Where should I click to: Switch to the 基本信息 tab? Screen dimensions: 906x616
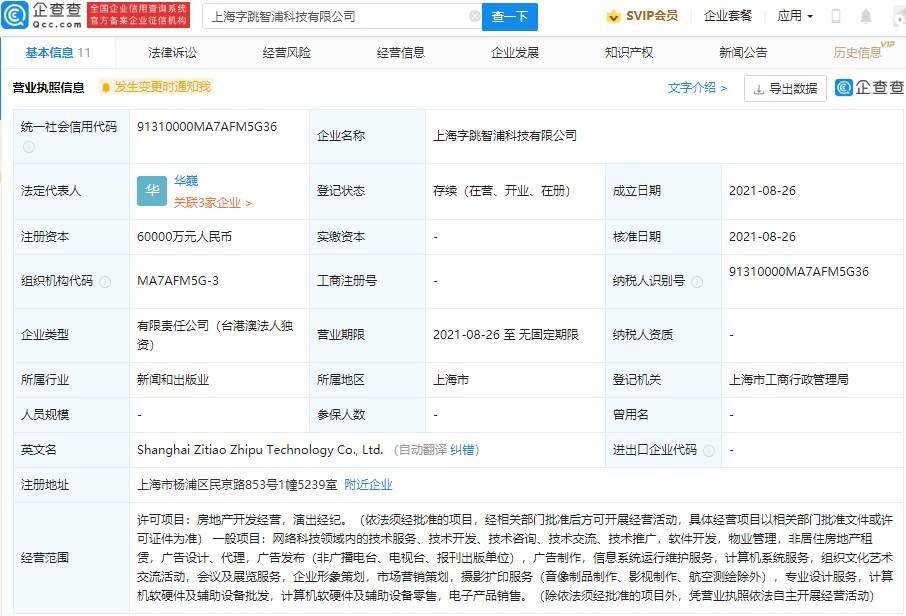pyautogui.click(x=58, y=53)
